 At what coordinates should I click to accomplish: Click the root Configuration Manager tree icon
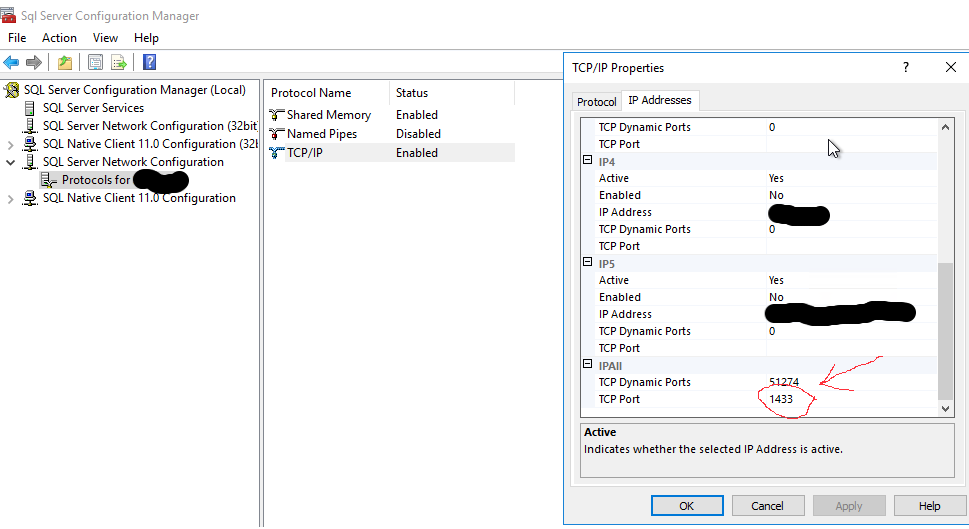click(11, 90)
